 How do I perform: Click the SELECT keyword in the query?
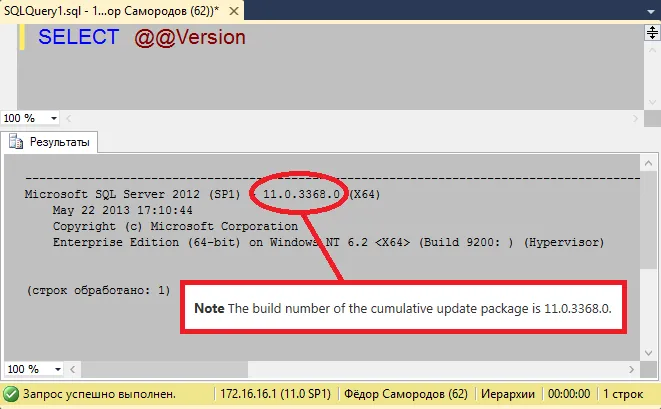[78, 37]
